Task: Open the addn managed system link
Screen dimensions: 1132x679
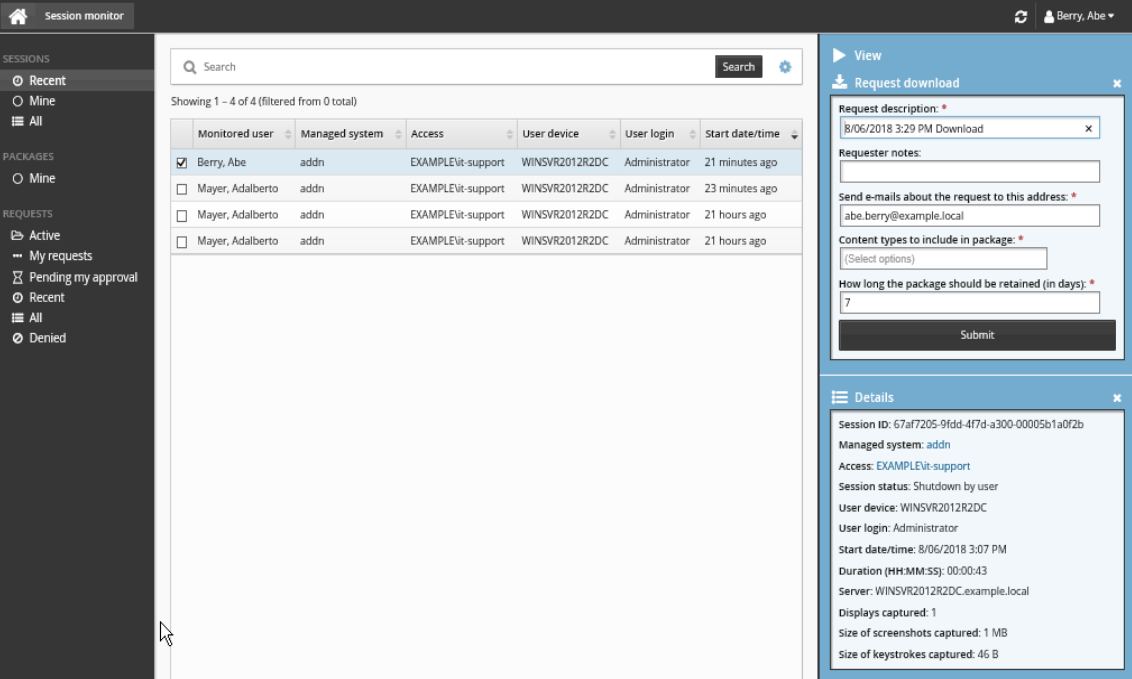Action: tap(938, 445)
